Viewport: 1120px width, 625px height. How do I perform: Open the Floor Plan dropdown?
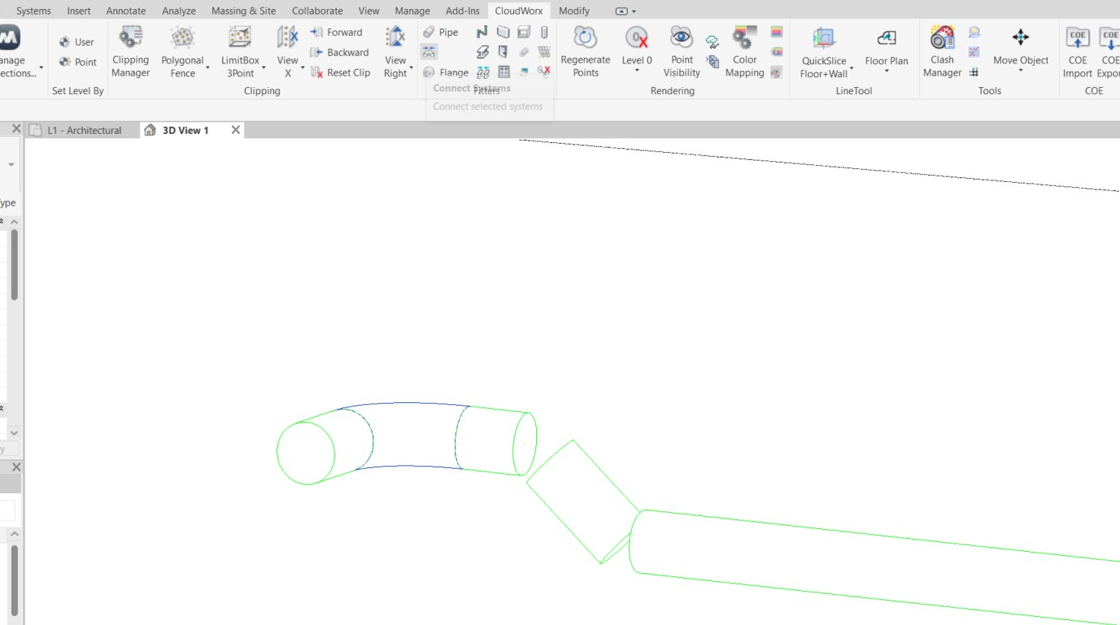(886, 71)
